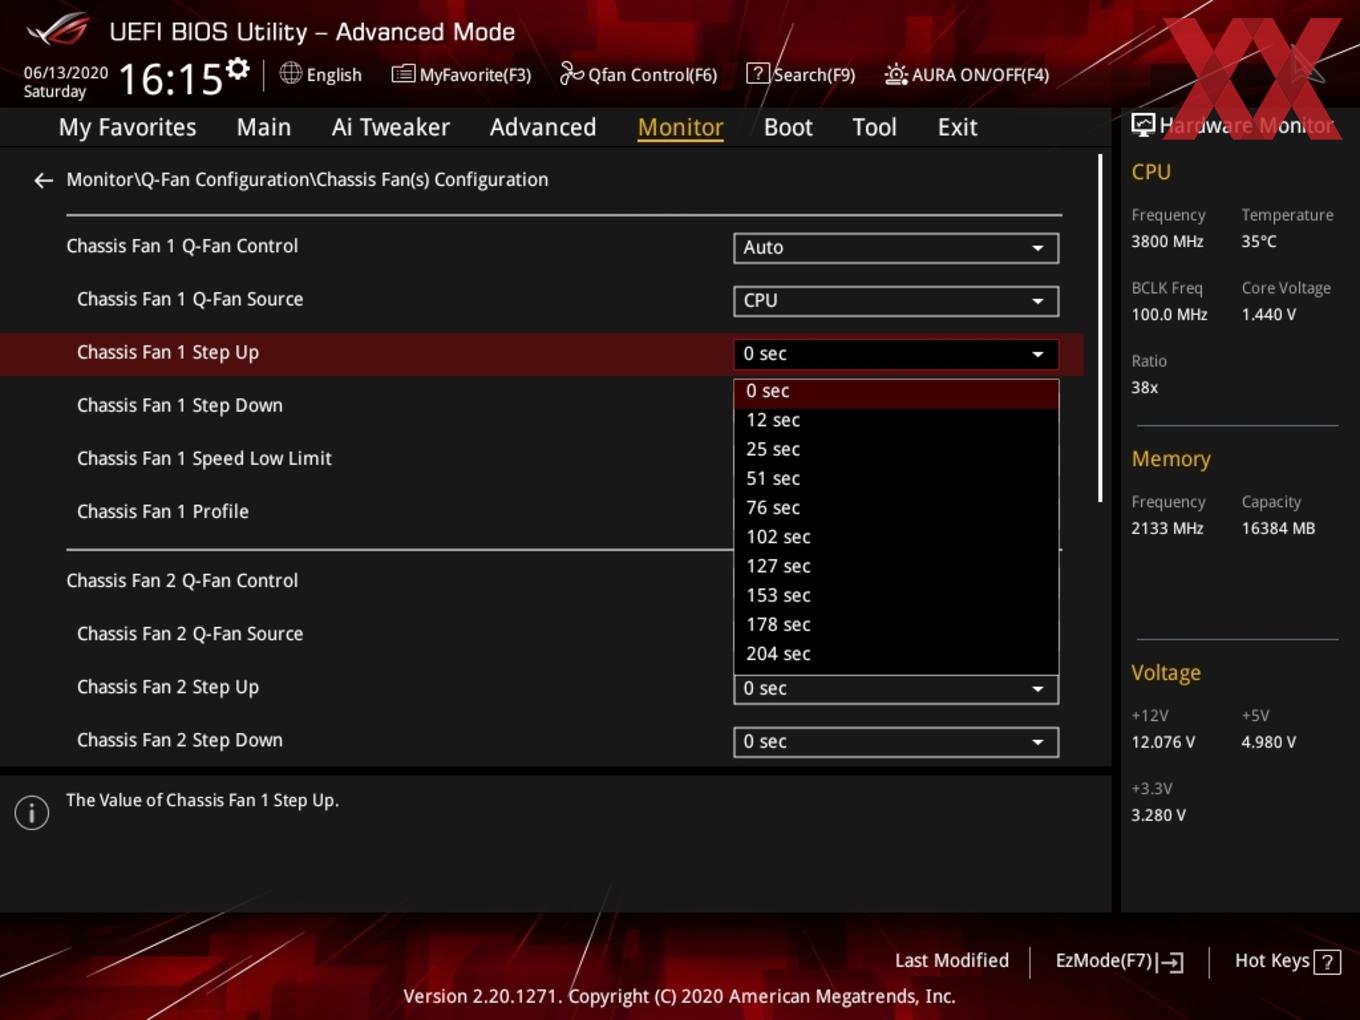Screen dimensions: 1360x1020
Task: Click the EzMode exit arrow icon
Action: (1171, 963)
